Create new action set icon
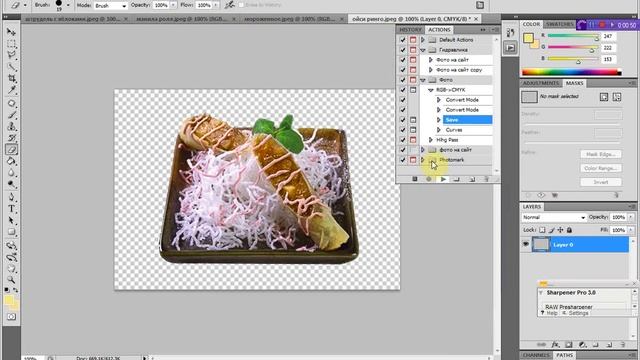 (457, 179)
